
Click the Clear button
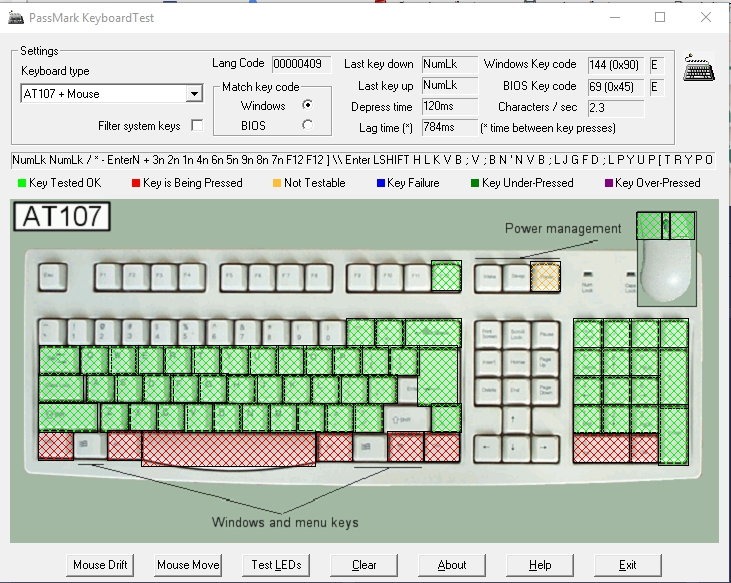pyautogui.click(x=364, y=565)
